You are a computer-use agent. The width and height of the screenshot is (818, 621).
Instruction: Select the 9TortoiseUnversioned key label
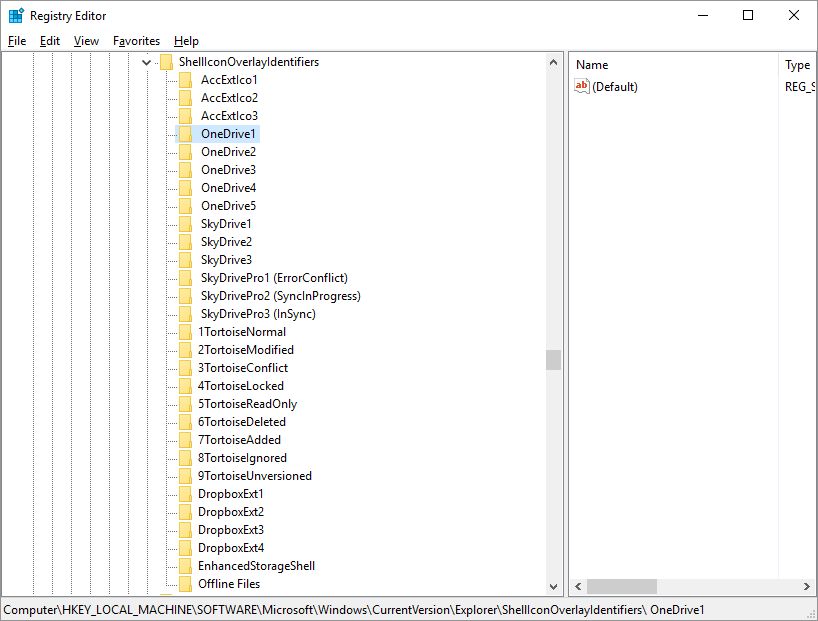255,476
